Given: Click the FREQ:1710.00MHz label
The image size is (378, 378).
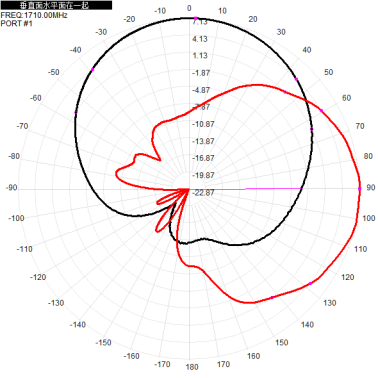Looking at the screenshot, I should click(x=34, y=15).
